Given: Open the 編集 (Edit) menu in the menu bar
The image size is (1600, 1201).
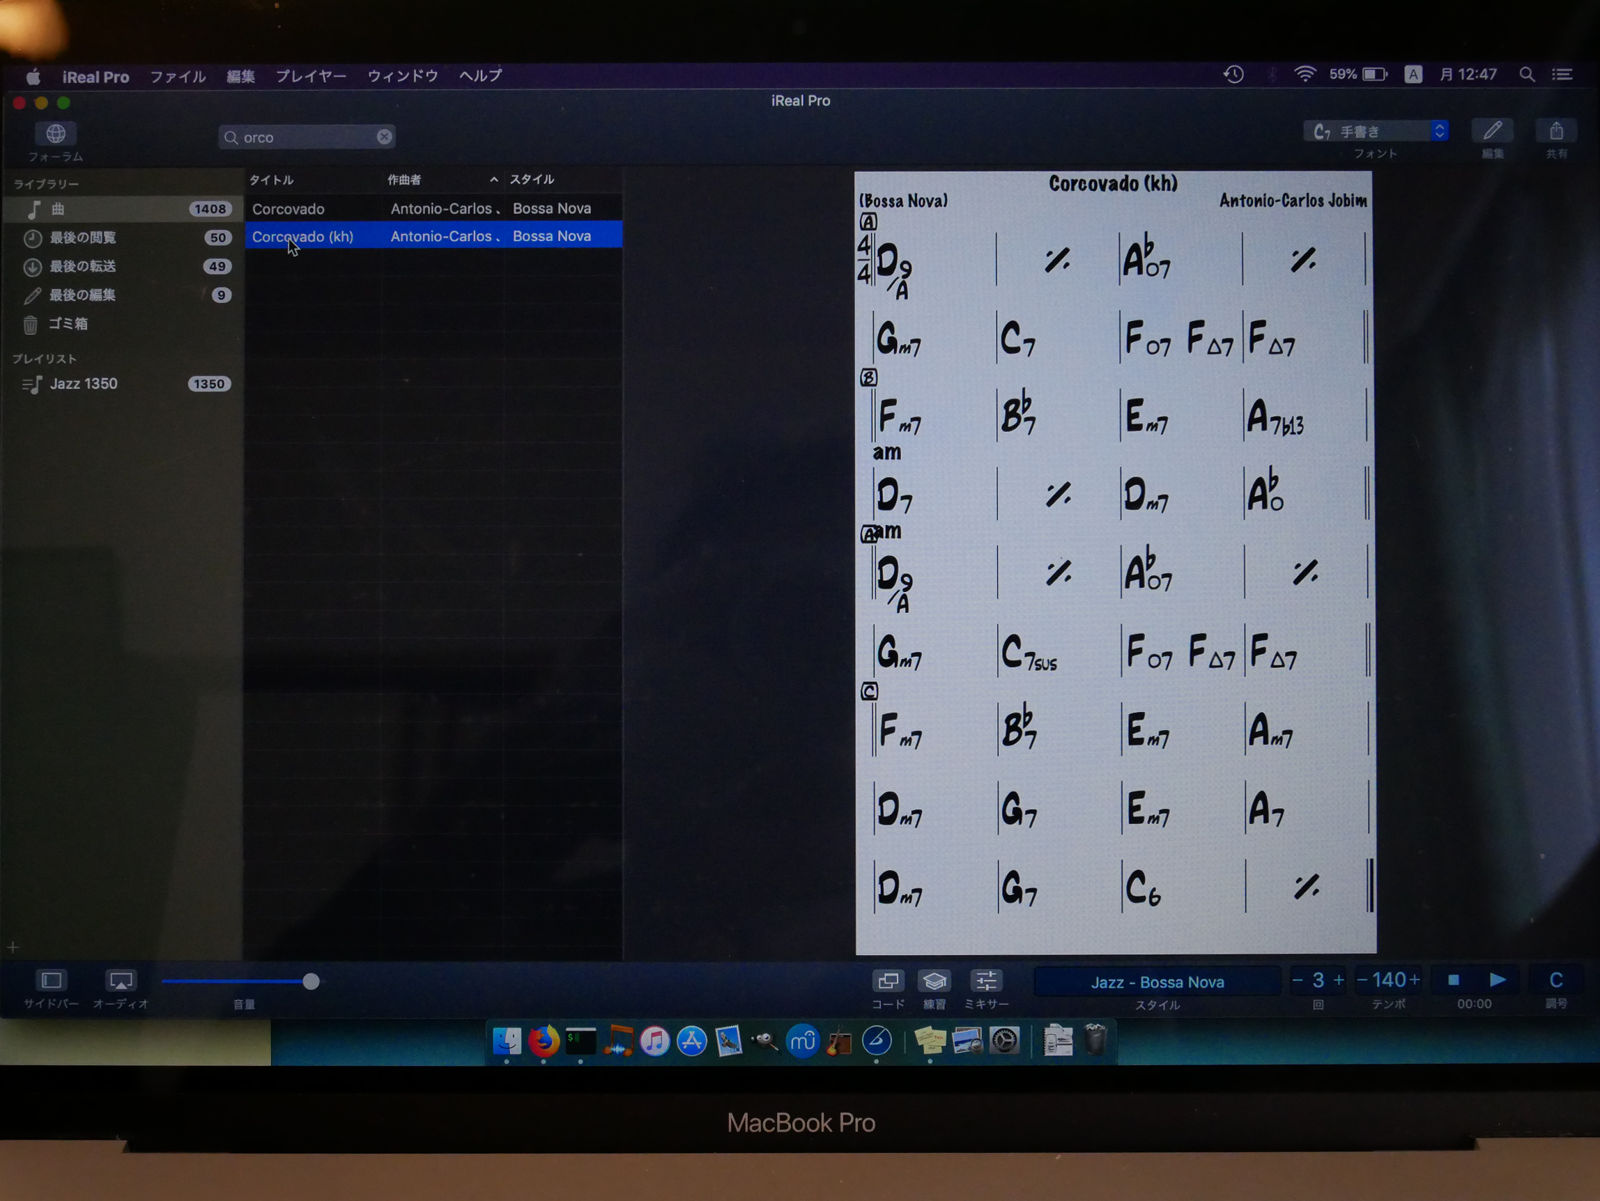Looking at the screenshot, I should 240,77.
